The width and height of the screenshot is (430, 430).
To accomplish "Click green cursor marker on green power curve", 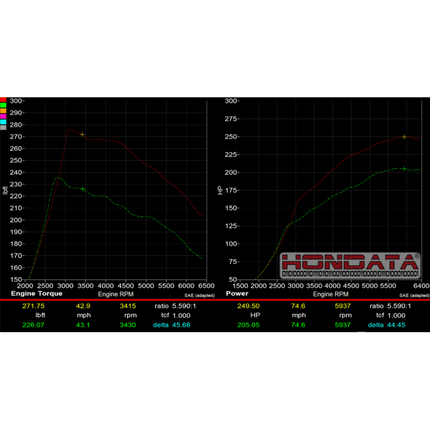I will pos(404,169).
